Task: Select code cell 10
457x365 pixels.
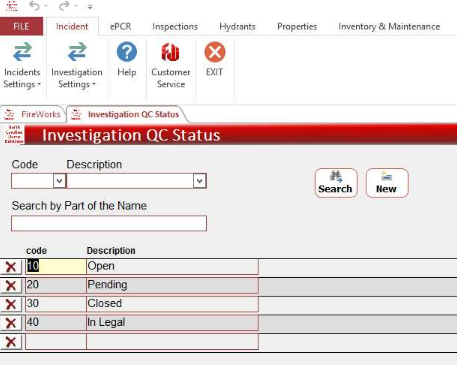Action: pyautogui.click(x=56, y=266)
